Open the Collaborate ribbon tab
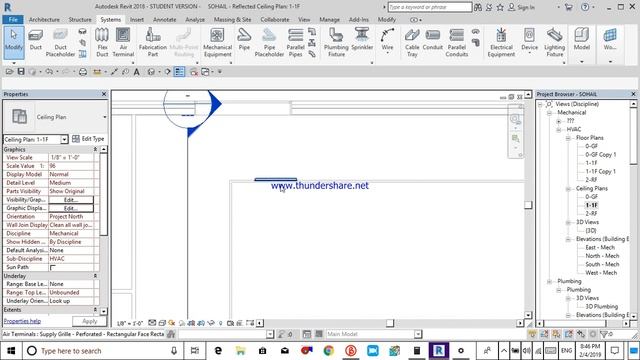This screenshot has height=360, width=640. [275, 20]
